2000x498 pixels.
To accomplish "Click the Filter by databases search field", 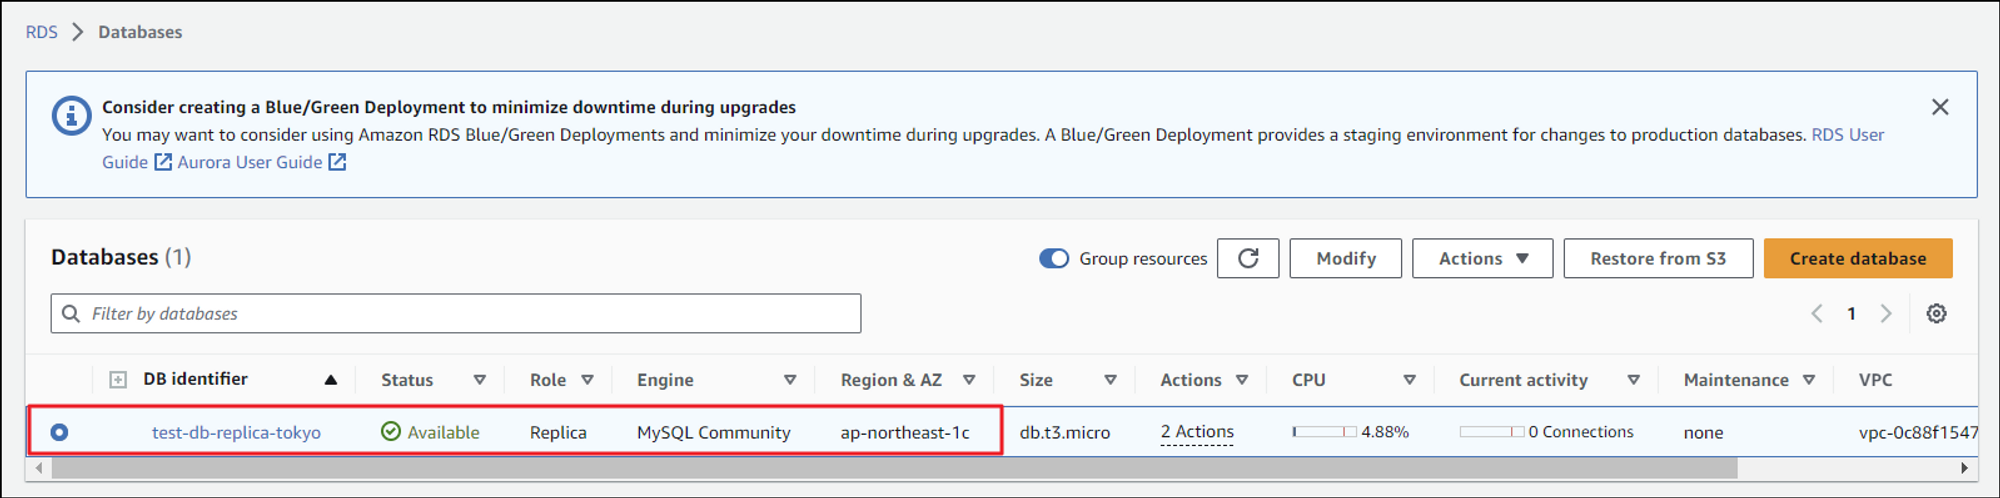I will (x=456, y=313).
